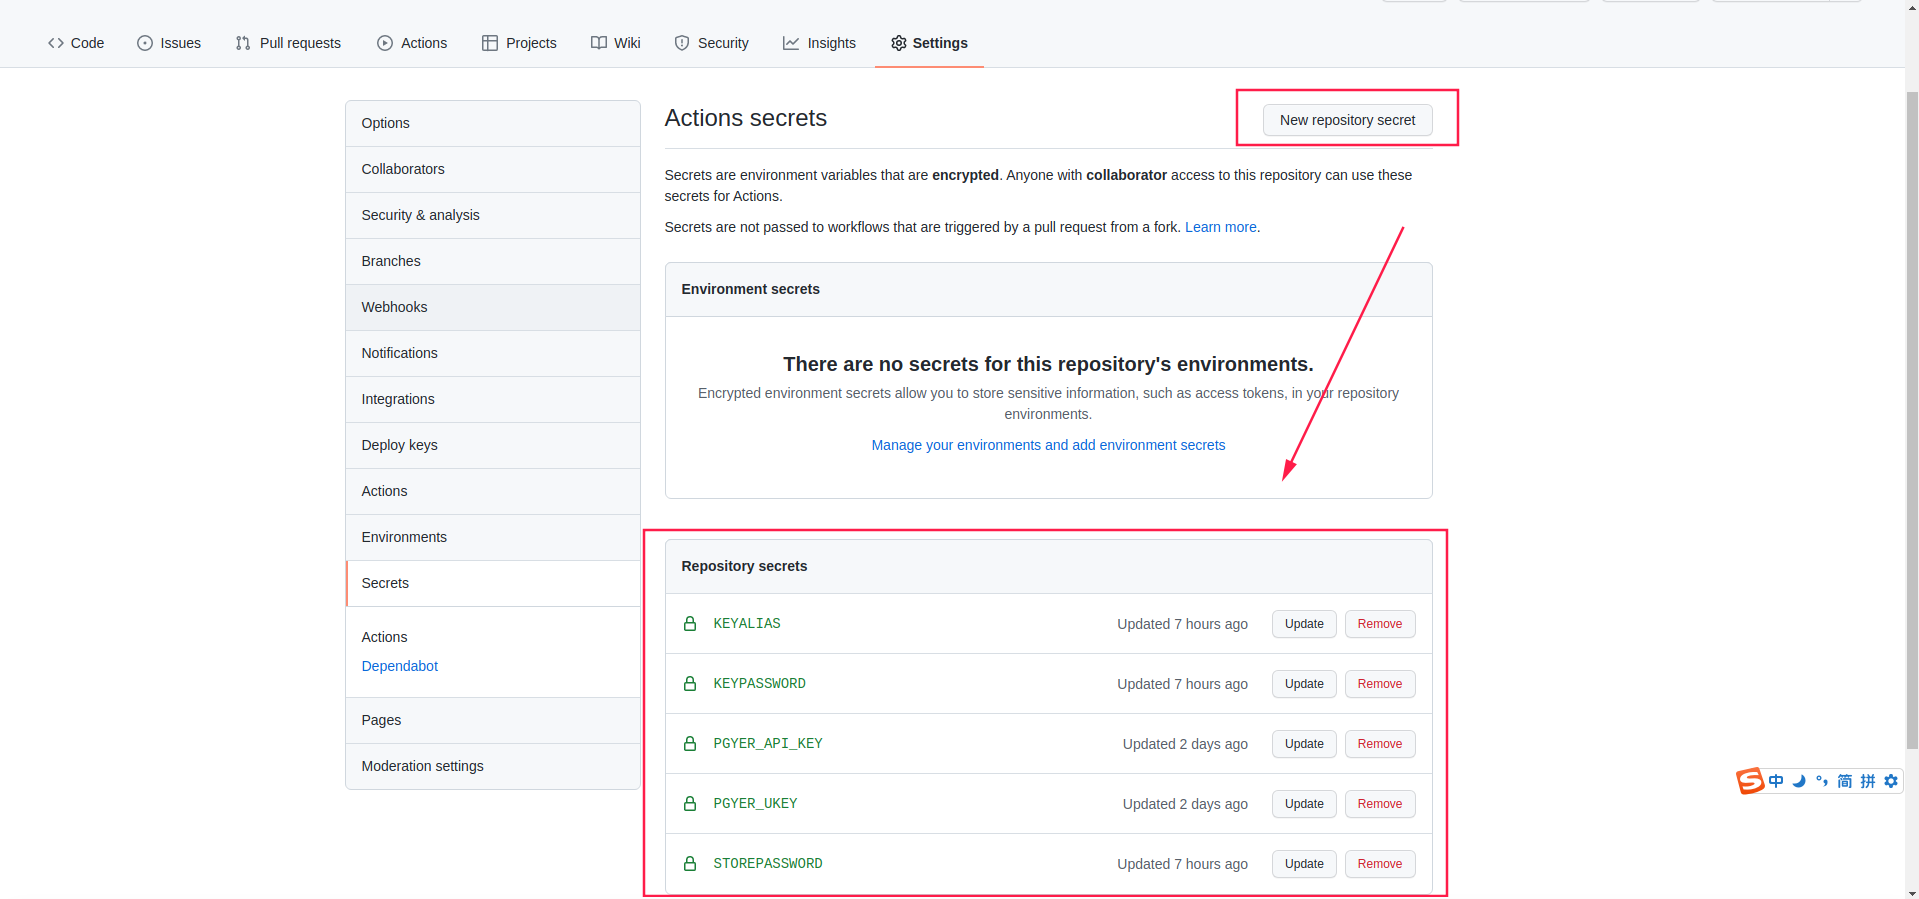
Task: Go to Pull requests tab
Action: click(288, 43)
